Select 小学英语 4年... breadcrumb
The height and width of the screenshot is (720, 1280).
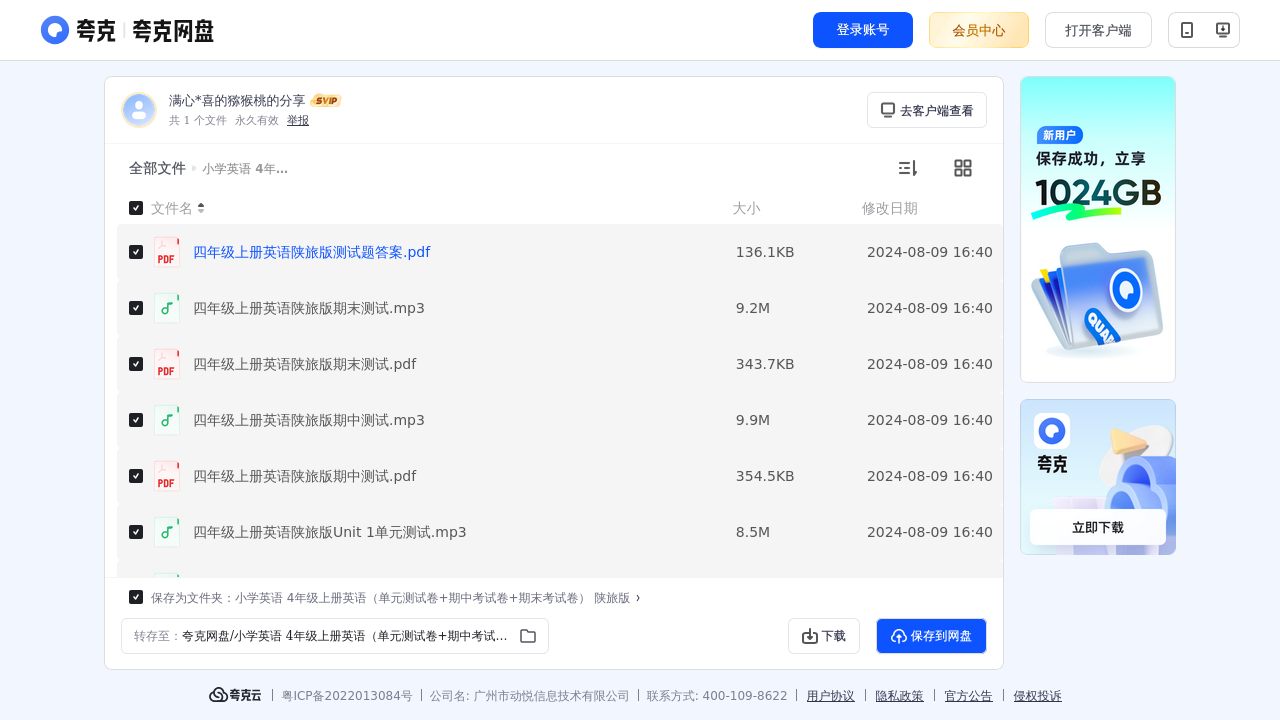[245, 169]
